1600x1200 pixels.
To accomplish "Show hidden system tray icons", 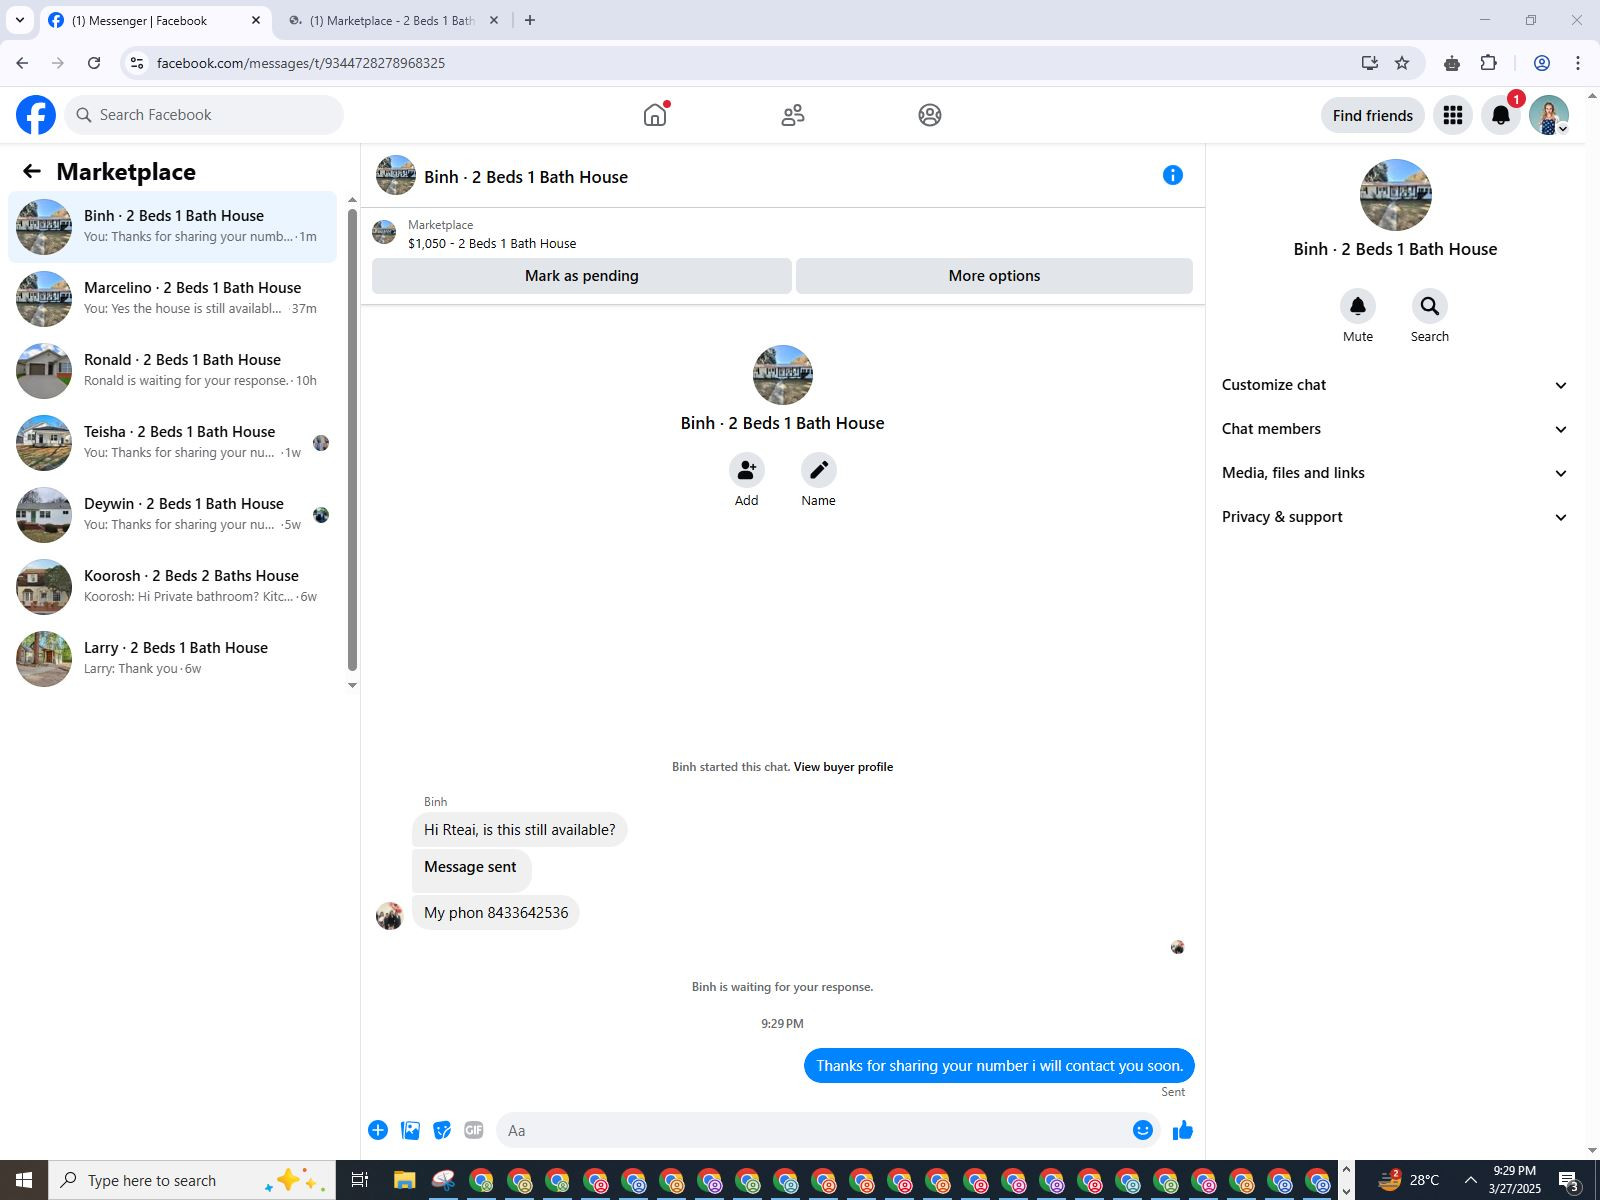I will coord(1470,1181).
